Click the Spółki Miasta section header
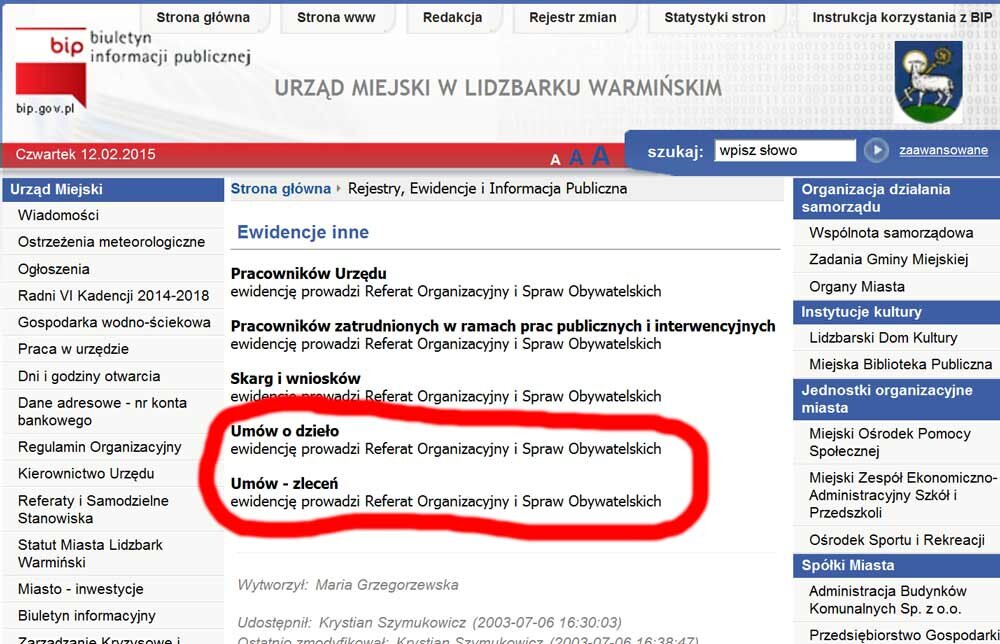The image size is (1000, 644). 897,566
